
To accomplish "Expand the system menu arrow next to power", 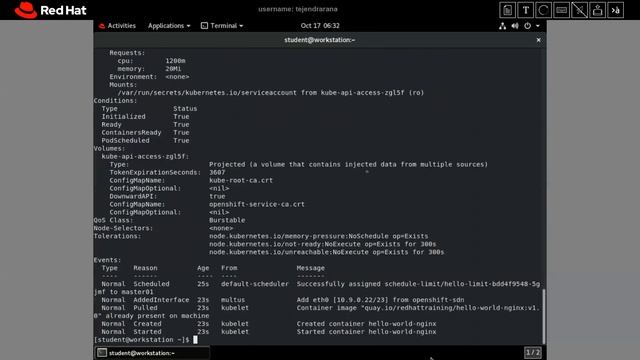I will point(538,26).
